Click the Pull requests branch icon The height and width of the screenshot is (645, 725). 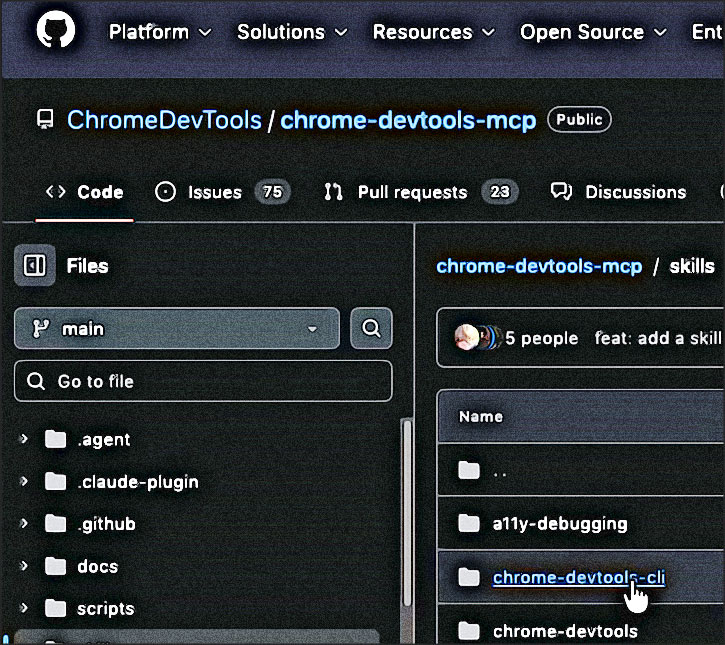tap(333, 191)
